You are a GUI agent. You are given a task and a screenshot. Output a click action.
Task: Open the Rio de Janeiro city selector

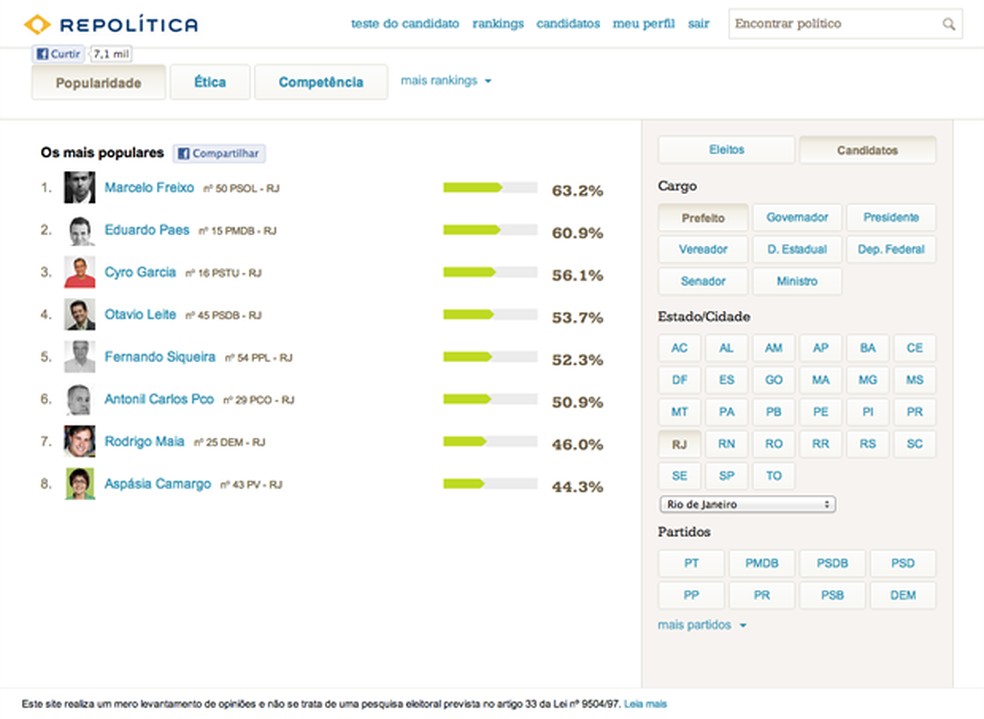pos(747,504)
